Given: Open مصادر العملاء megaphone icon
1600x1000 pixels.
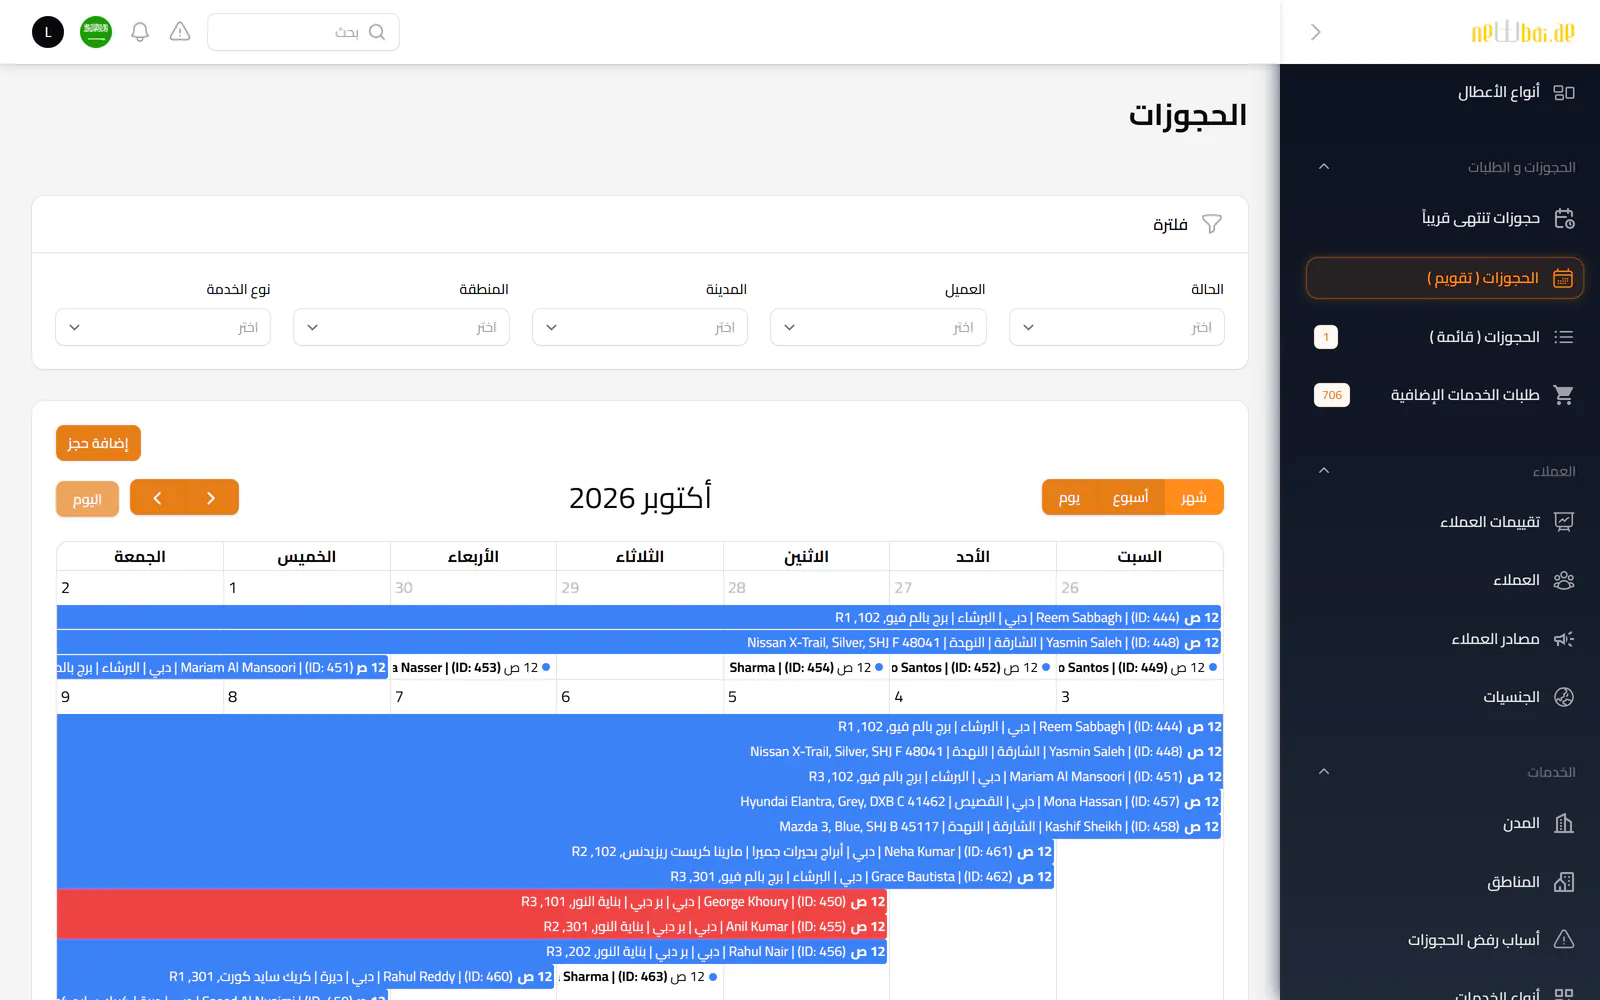Looking at the screenshot, I should (1564, 639).
